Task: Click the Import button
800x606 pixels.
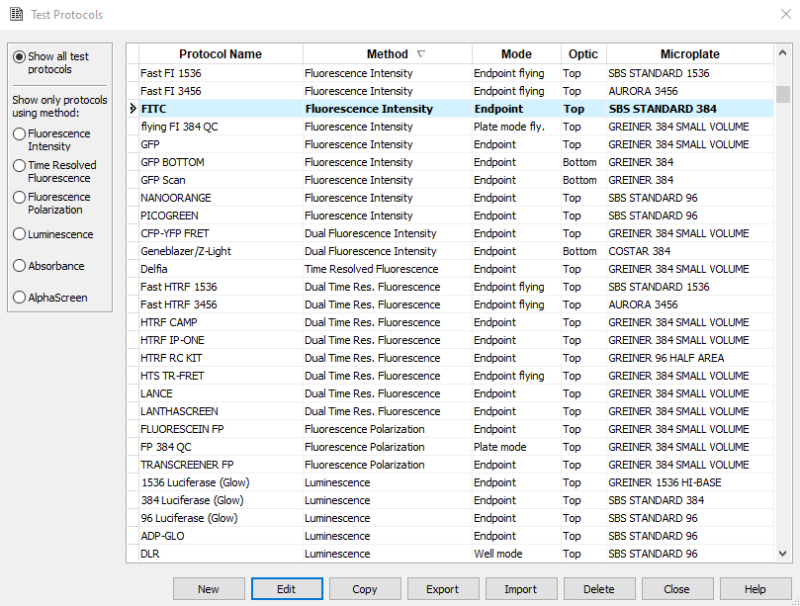Action: pos(521,589)
